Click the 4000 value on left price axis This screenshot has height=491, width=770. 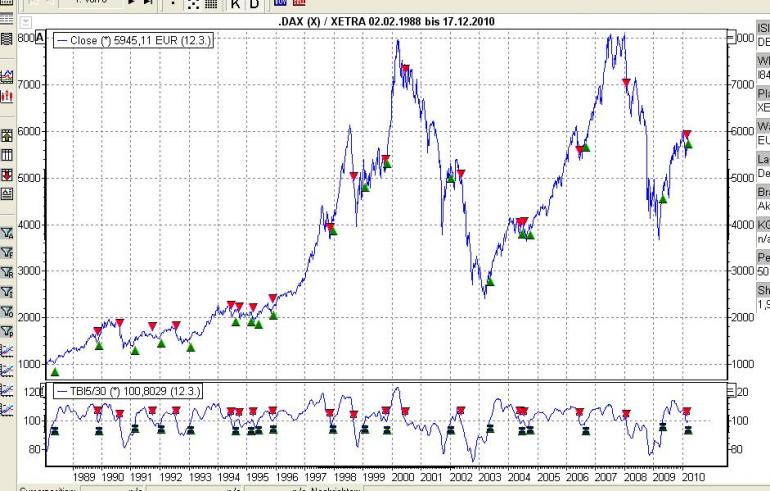(29, 225)
